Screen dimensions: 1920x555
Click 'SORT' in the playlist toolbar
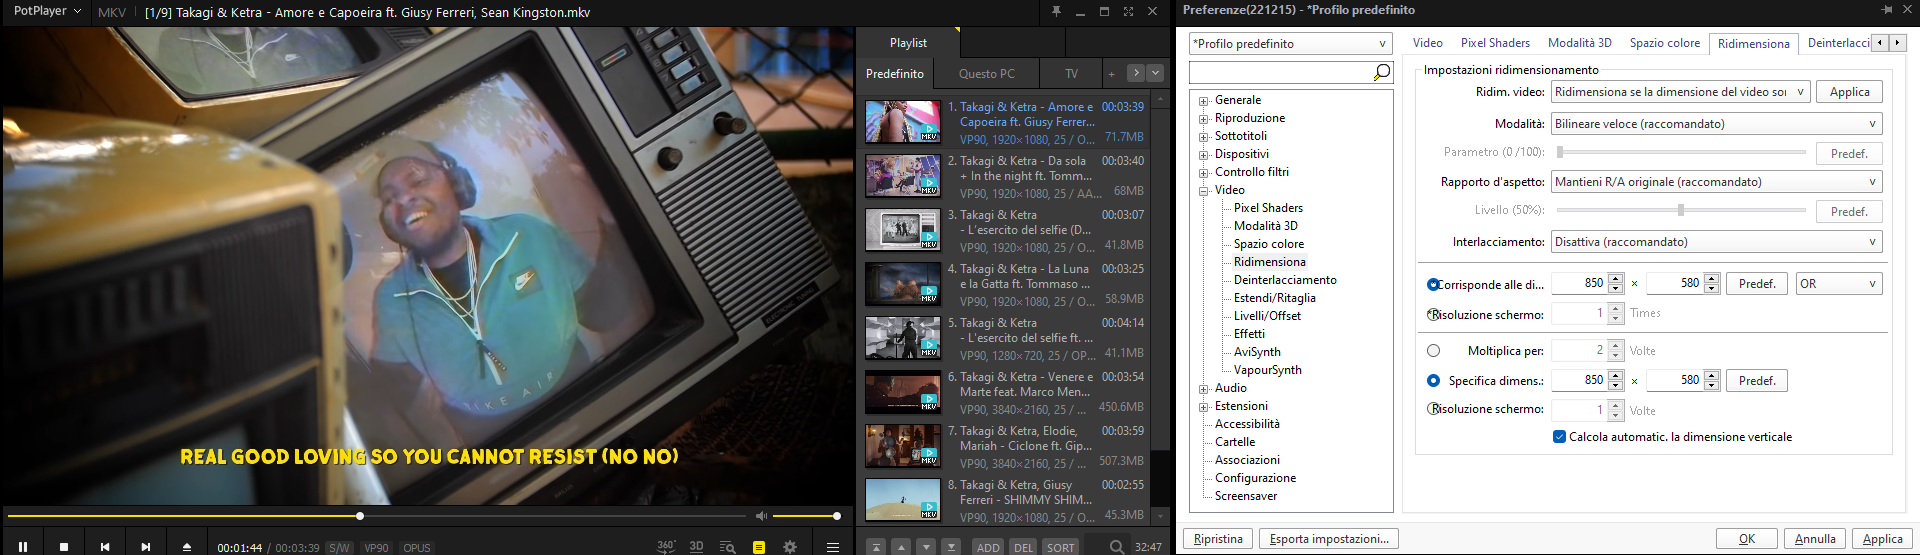(x=1060, y=547)
